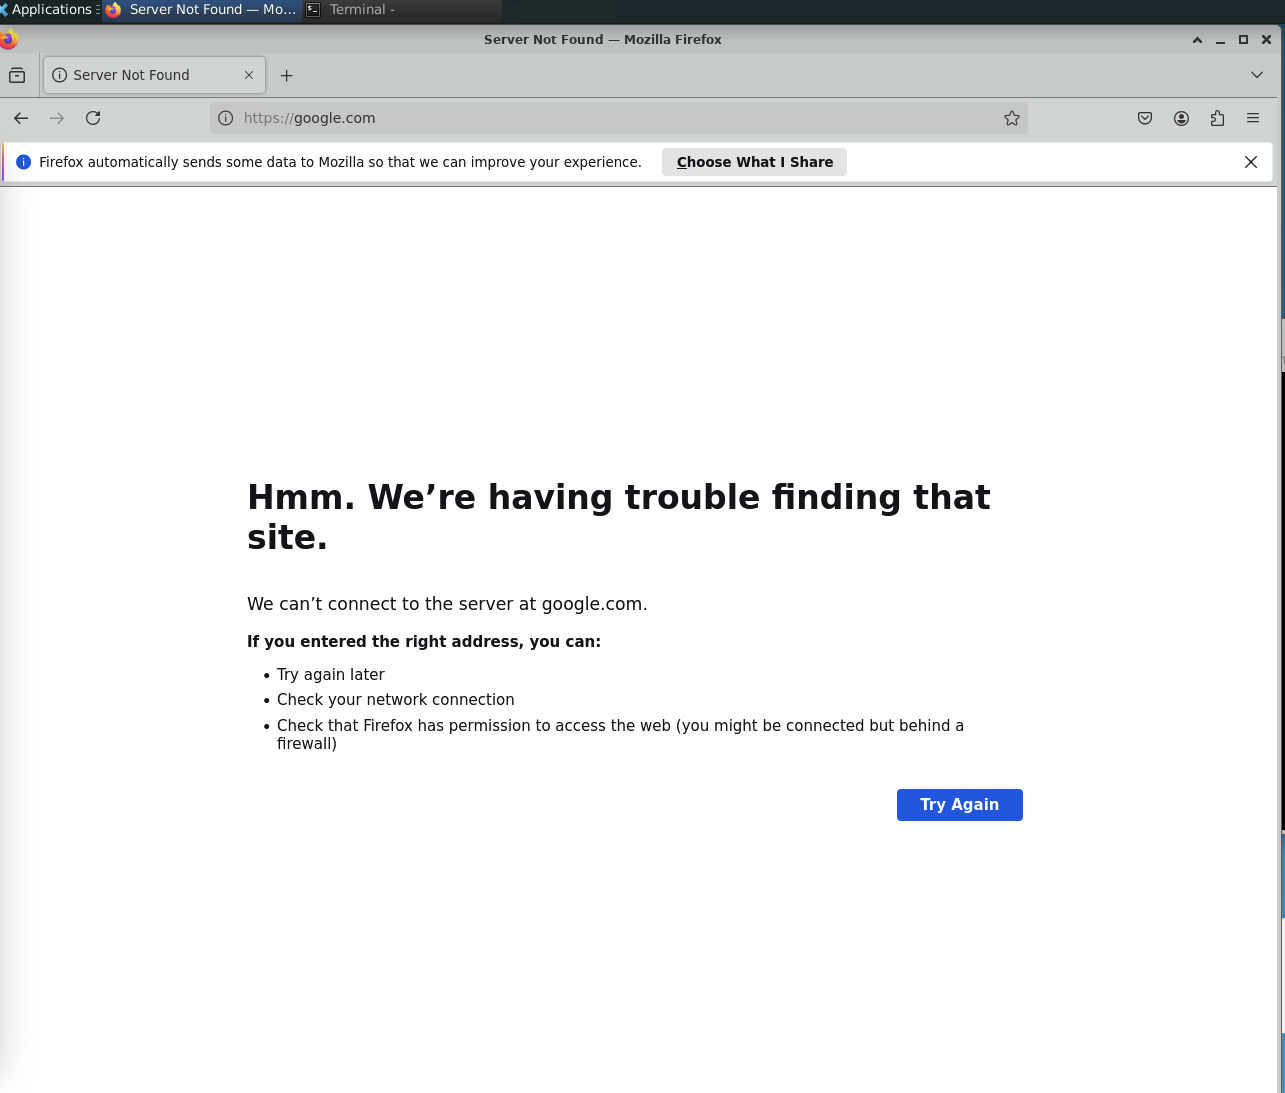Click the 'Try again later' bullet text
The image size is (1285, 1093).
coord(330,675)
